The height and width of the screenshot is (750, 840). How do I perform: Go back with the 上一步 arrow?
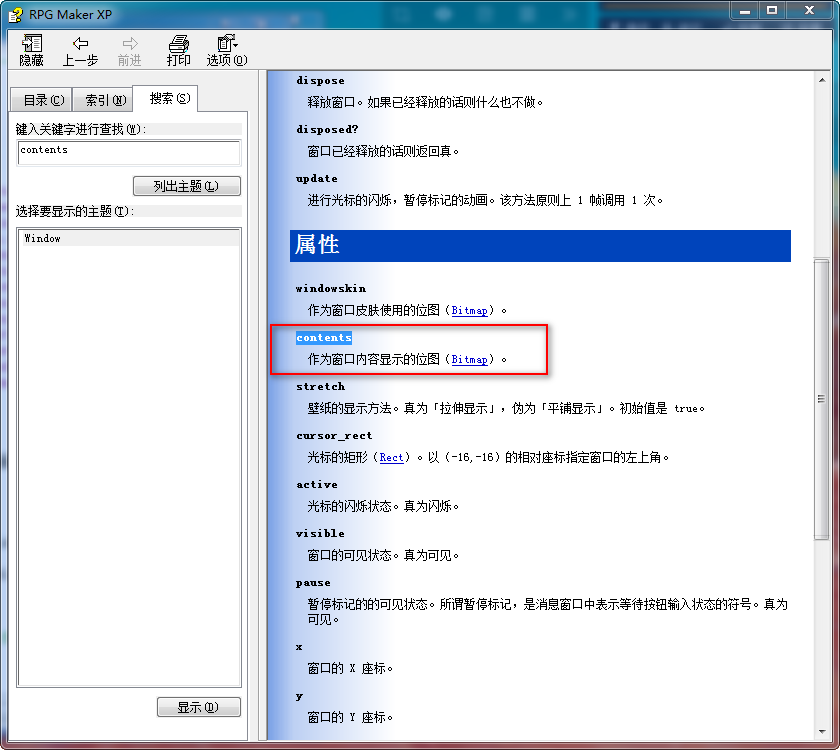(x=80, y=50)
